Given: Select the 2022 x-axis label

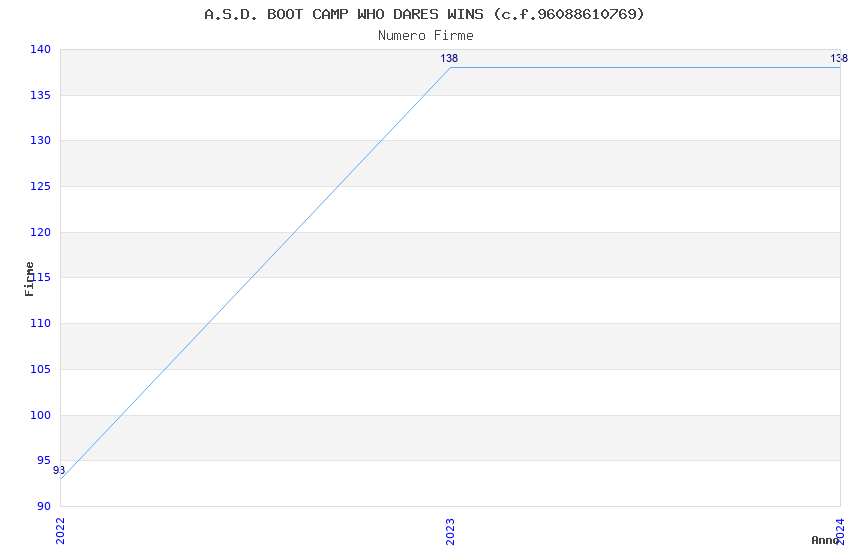Looking at the screenshot, I should click(60, 531).
